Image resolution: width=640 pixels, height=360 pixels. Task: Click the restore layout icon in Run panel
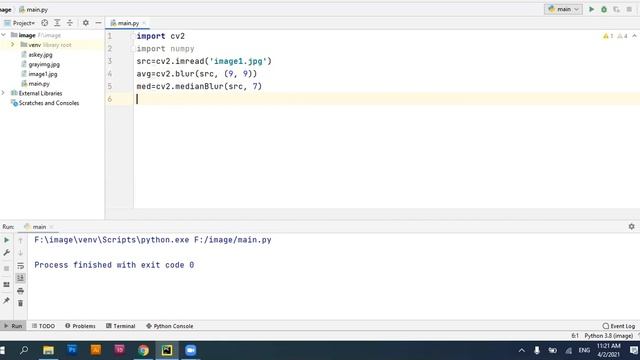(x=7, y=284)
